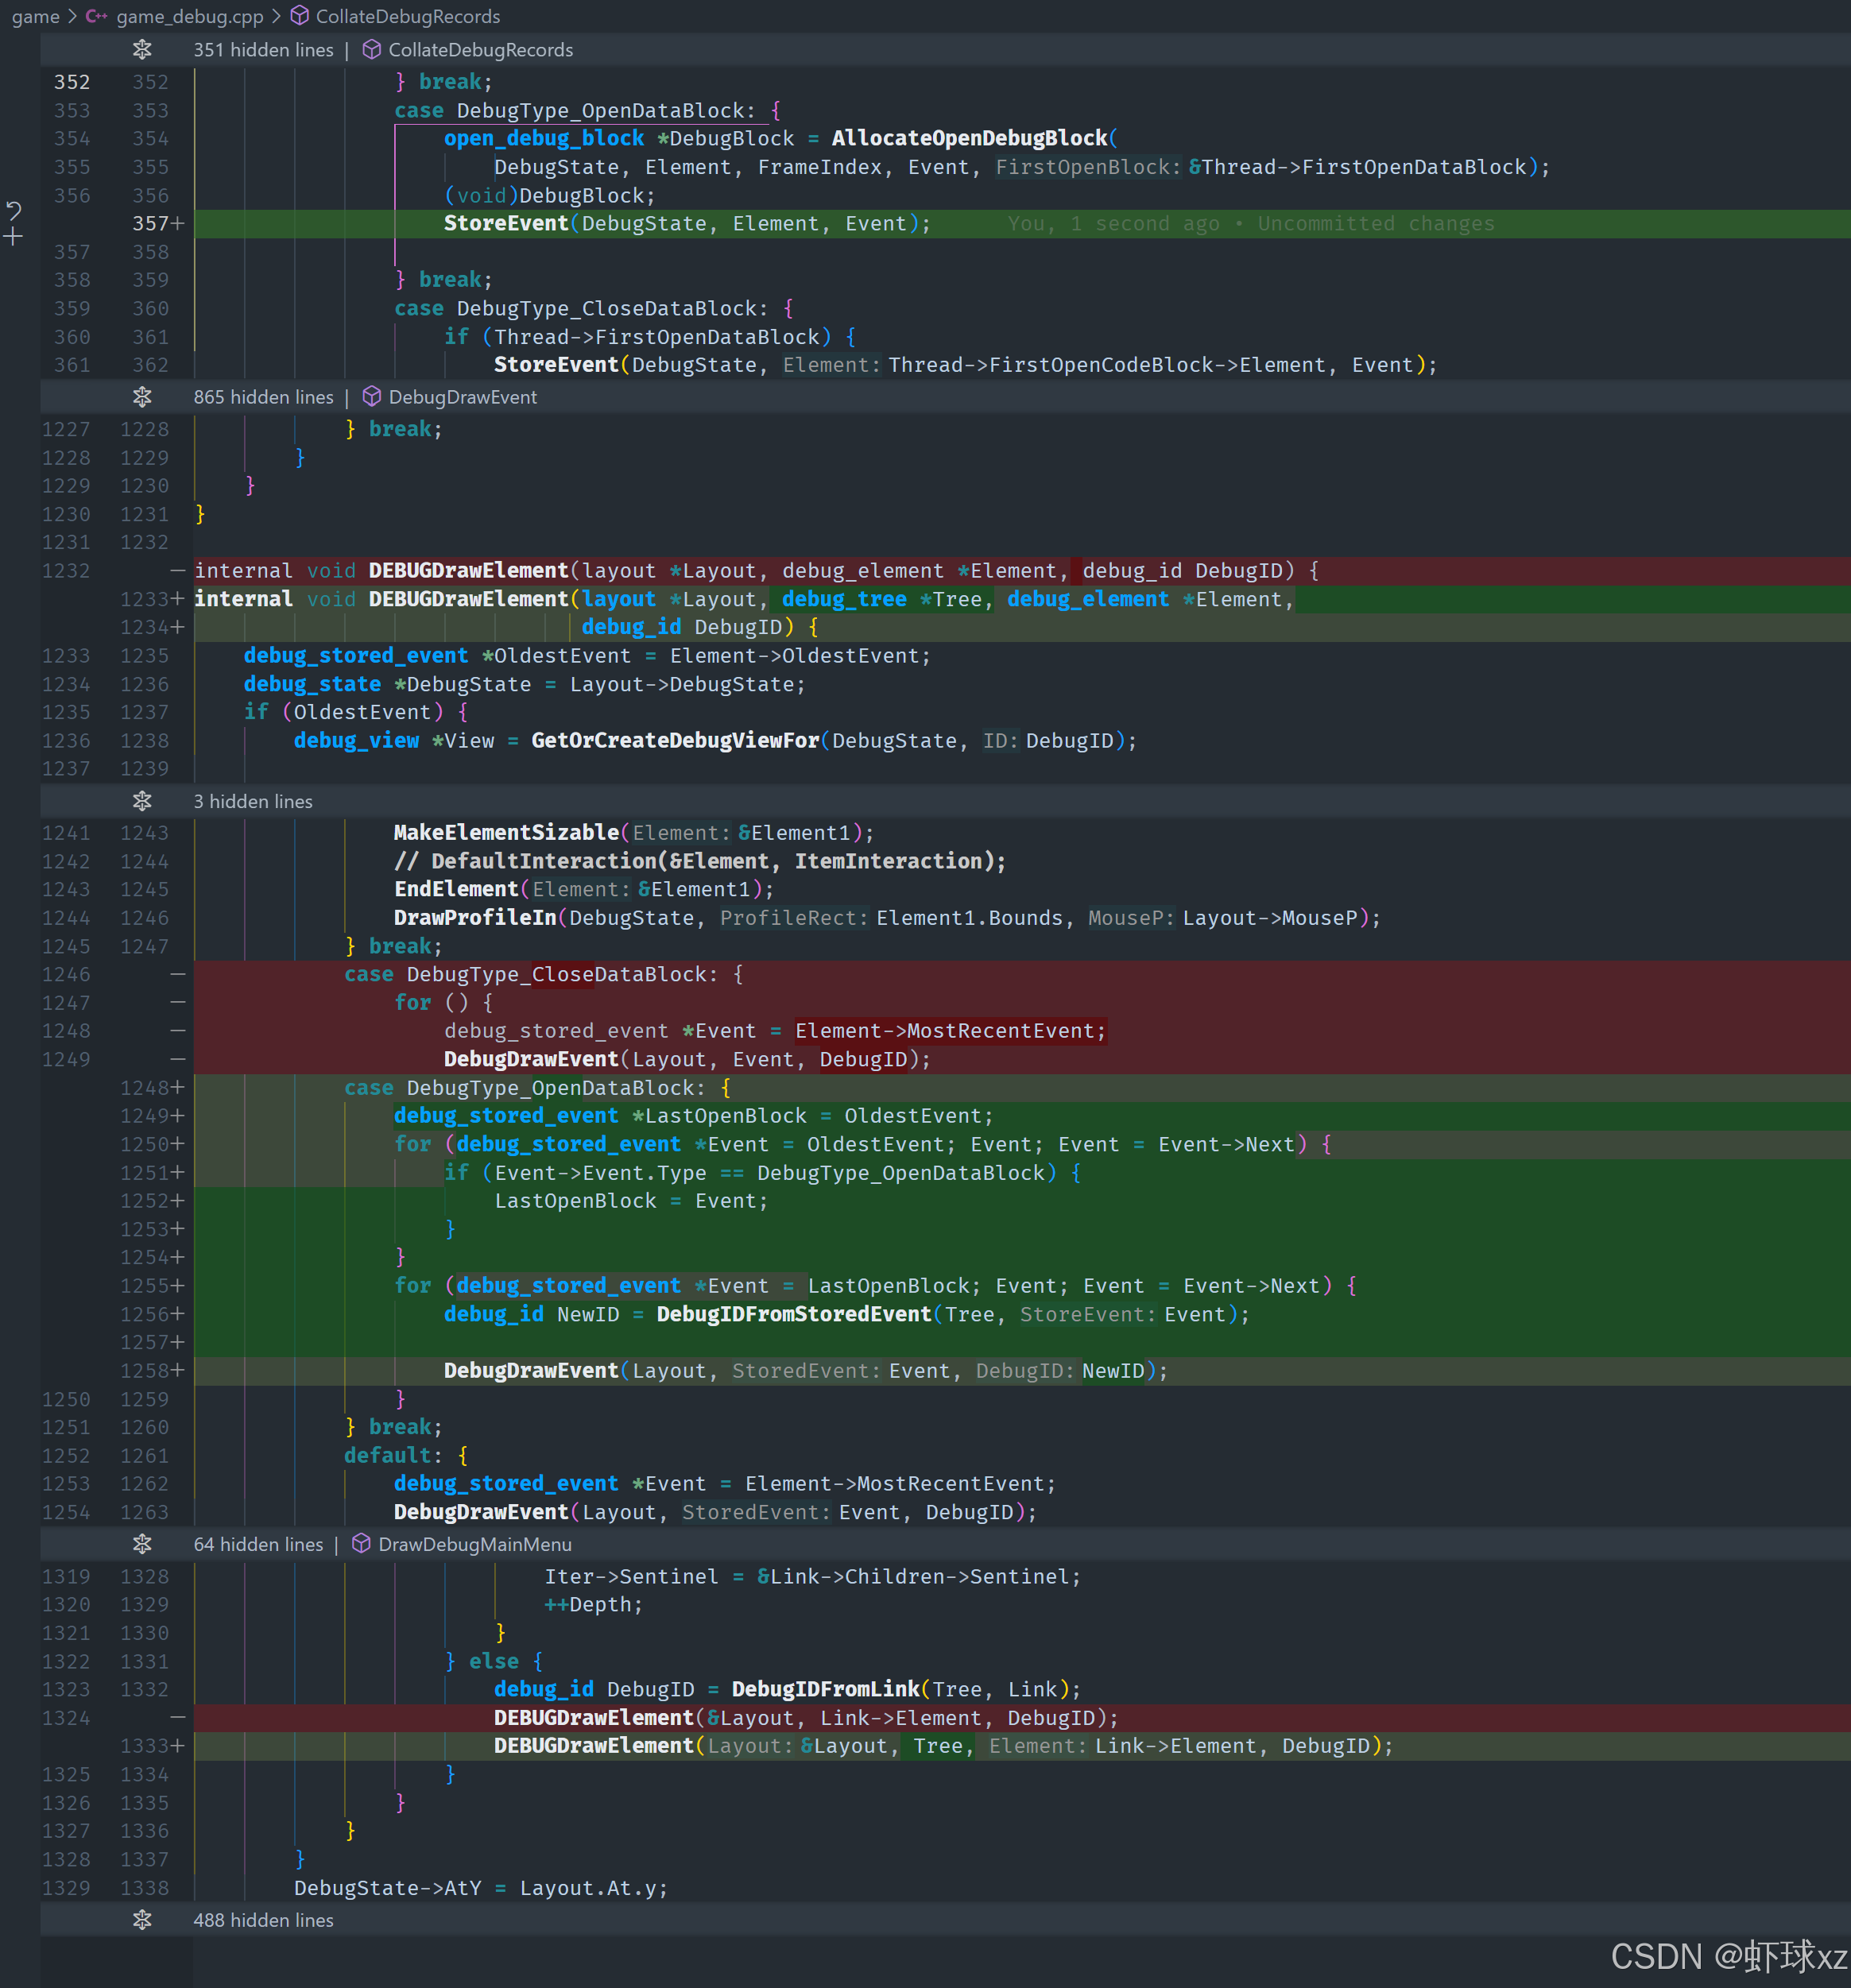Jump to DrawDebugMainMenu symbol link

[x=474, y=1544]
